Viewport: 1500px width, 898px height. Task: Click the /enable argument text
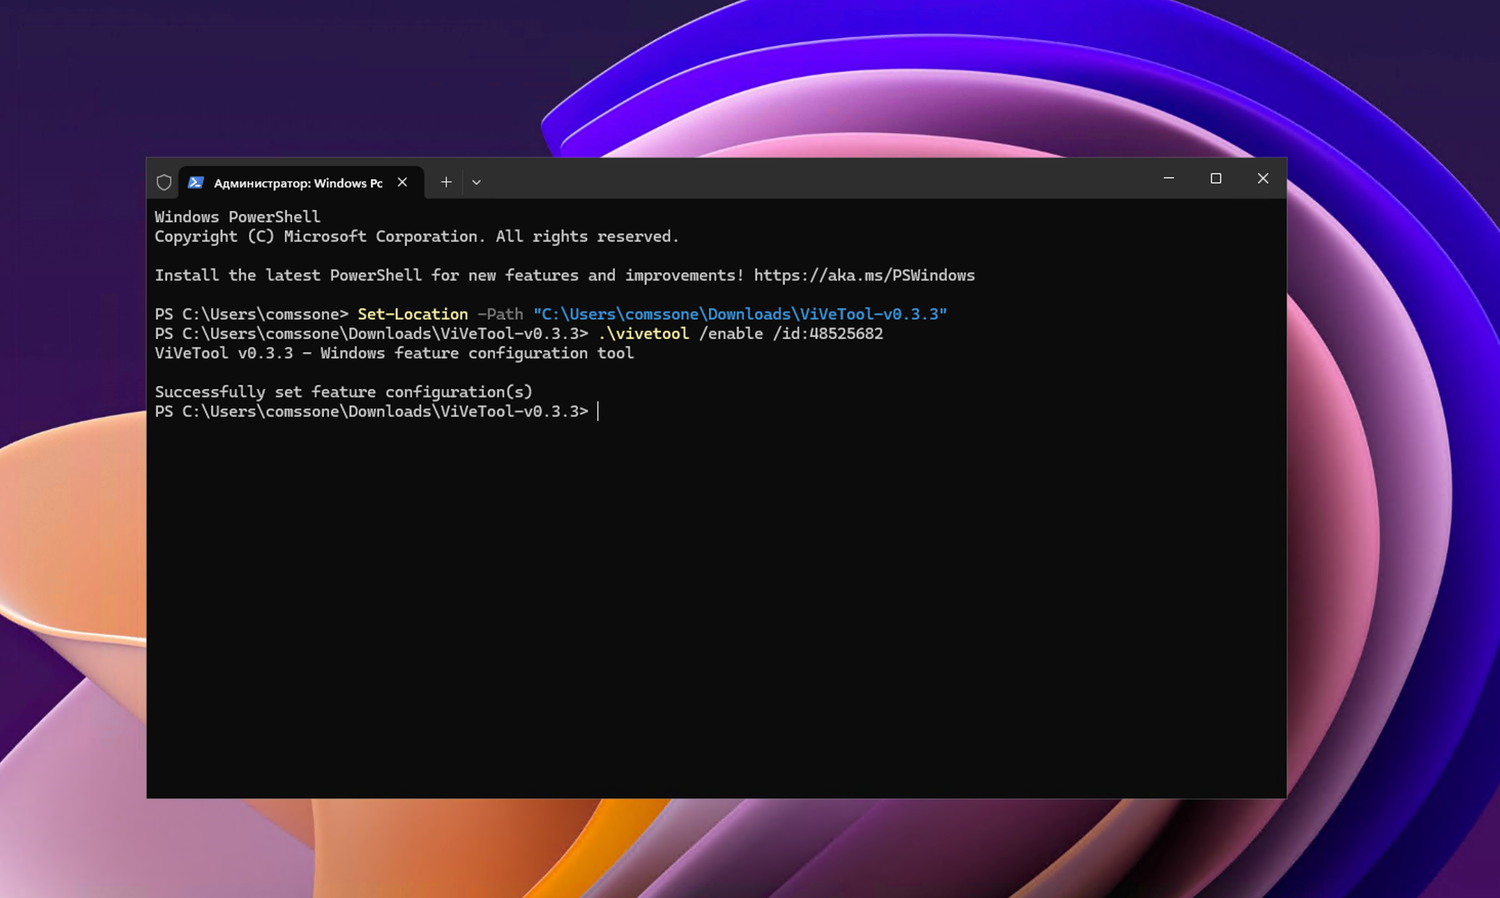731,333
